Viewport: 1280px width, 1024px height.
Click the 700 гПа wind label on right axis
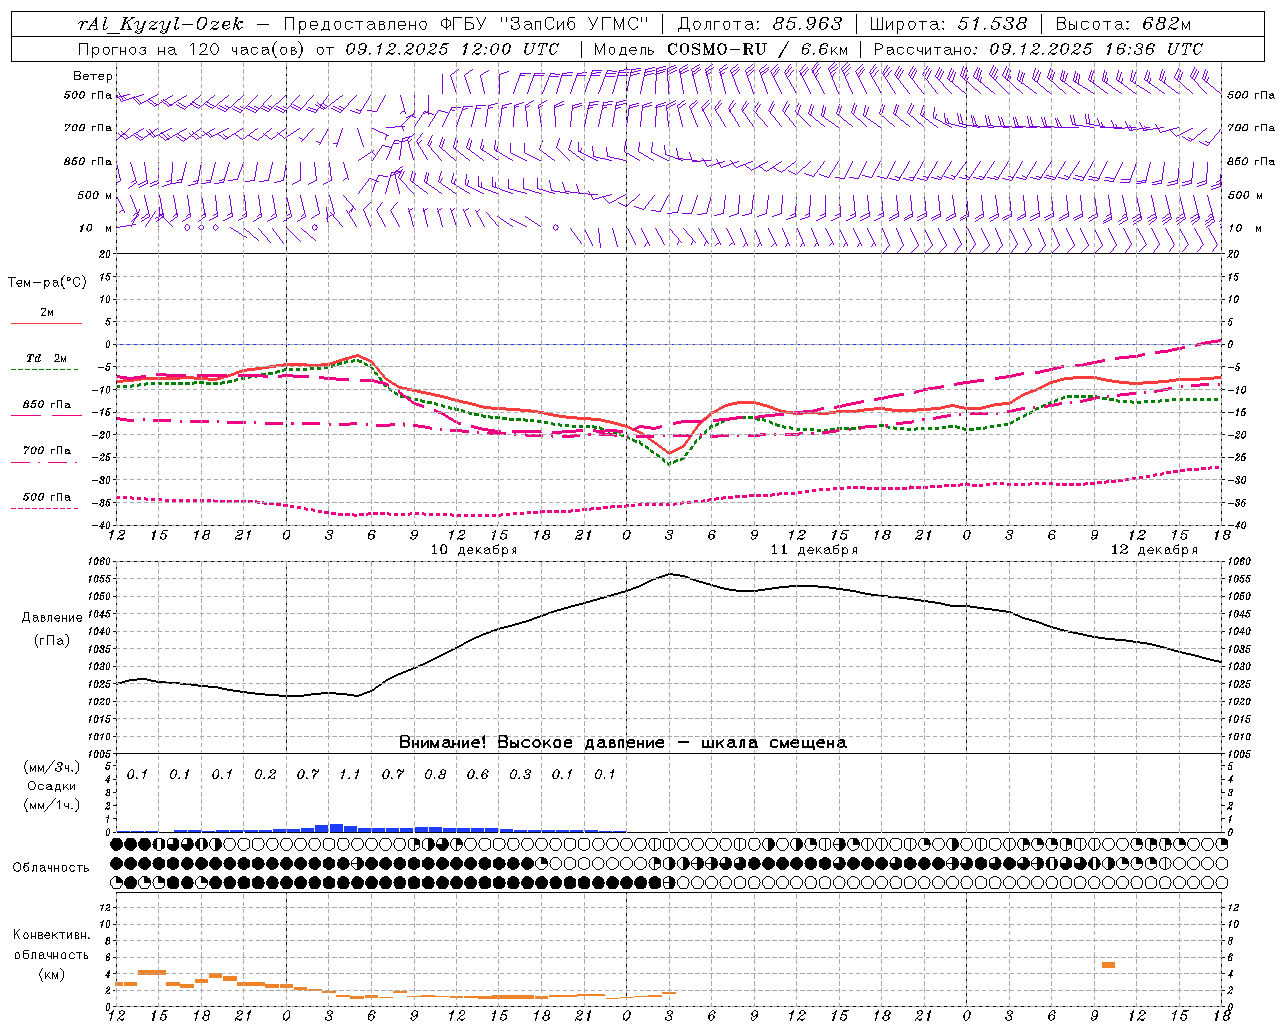click(x=1251, y=128)
